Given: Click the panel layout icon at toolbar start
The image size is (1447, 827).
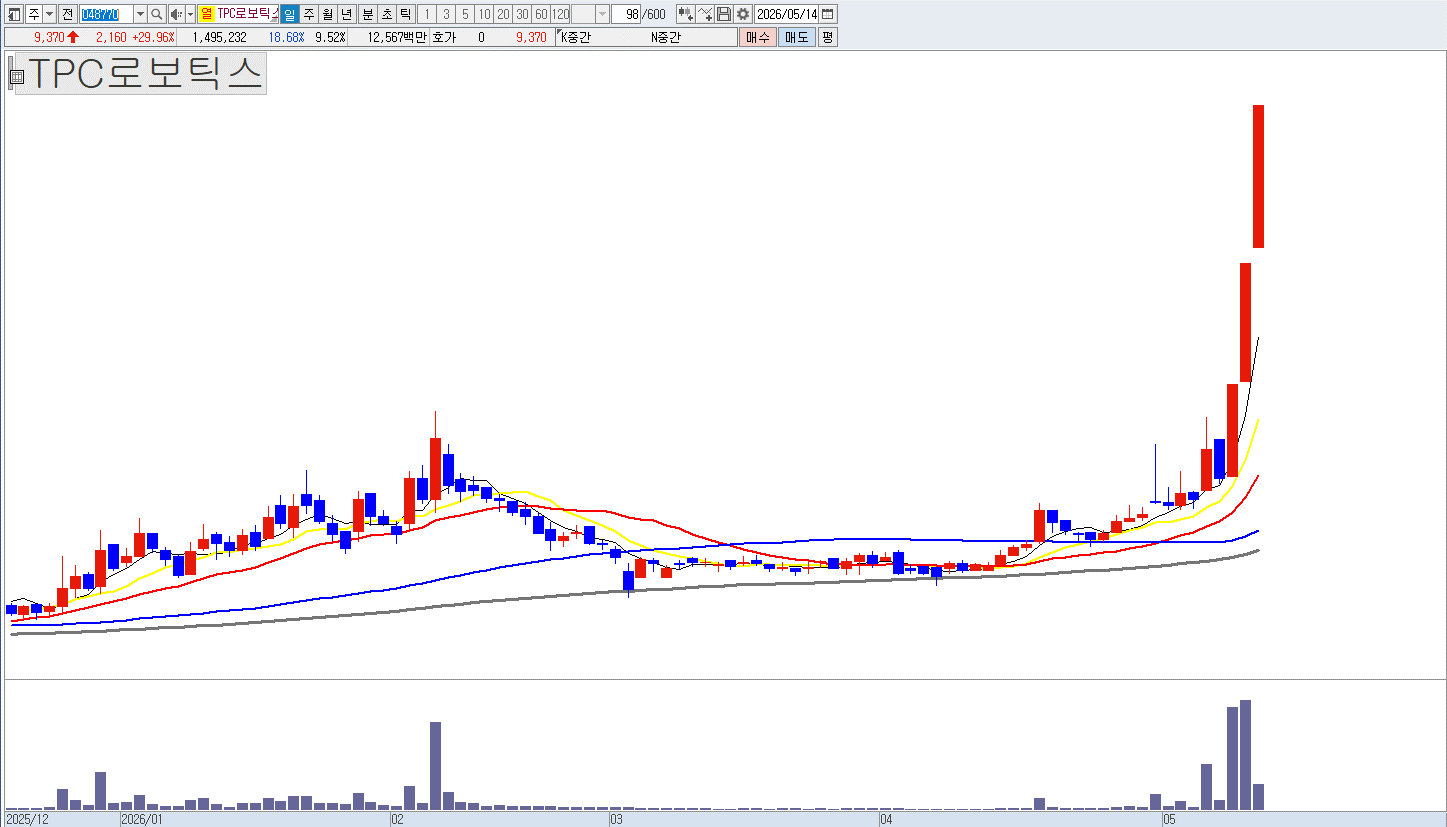Looking at the screenshot, I should coord(14,14).
